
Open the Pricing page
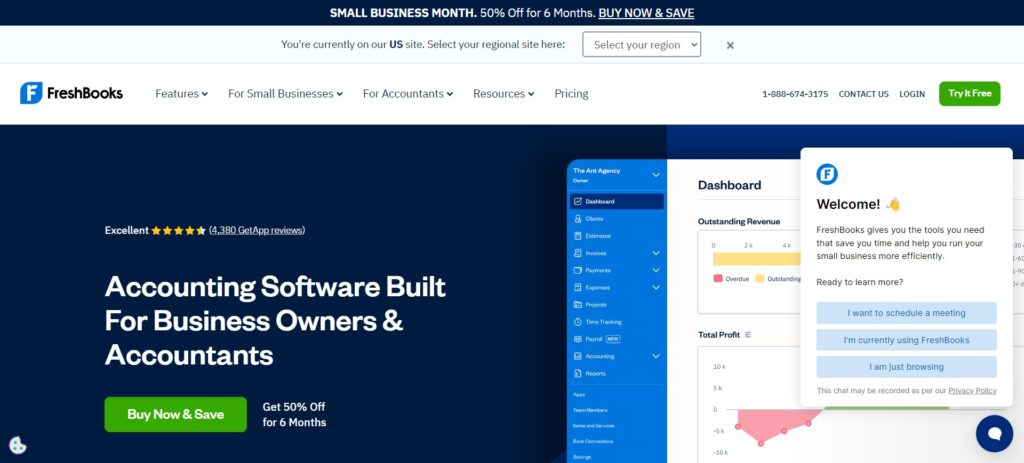point(571,93)
